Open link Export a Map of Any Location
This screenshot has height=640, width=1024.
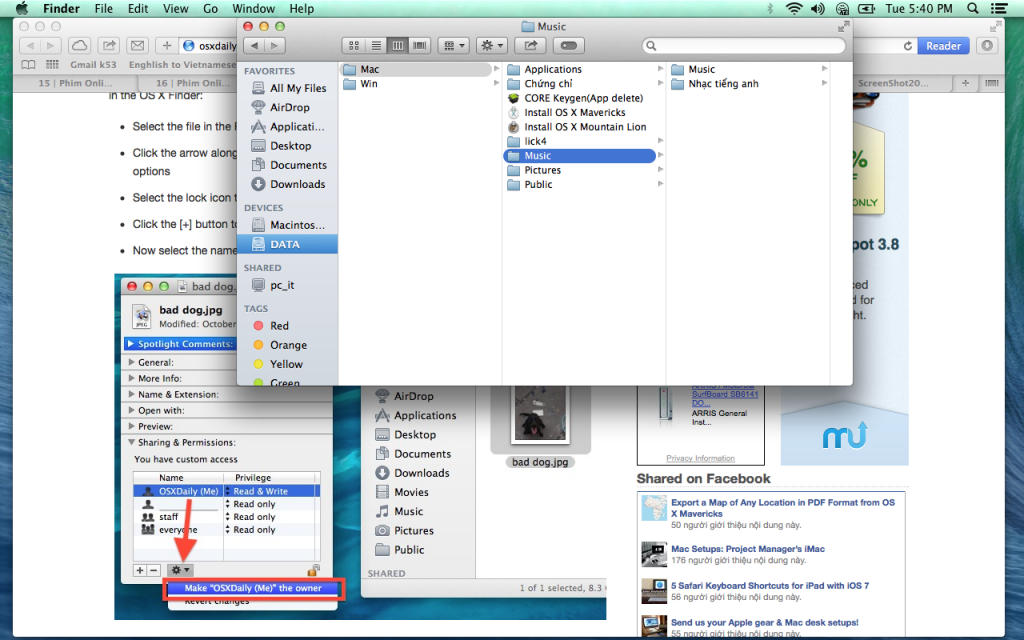(782, 508)
